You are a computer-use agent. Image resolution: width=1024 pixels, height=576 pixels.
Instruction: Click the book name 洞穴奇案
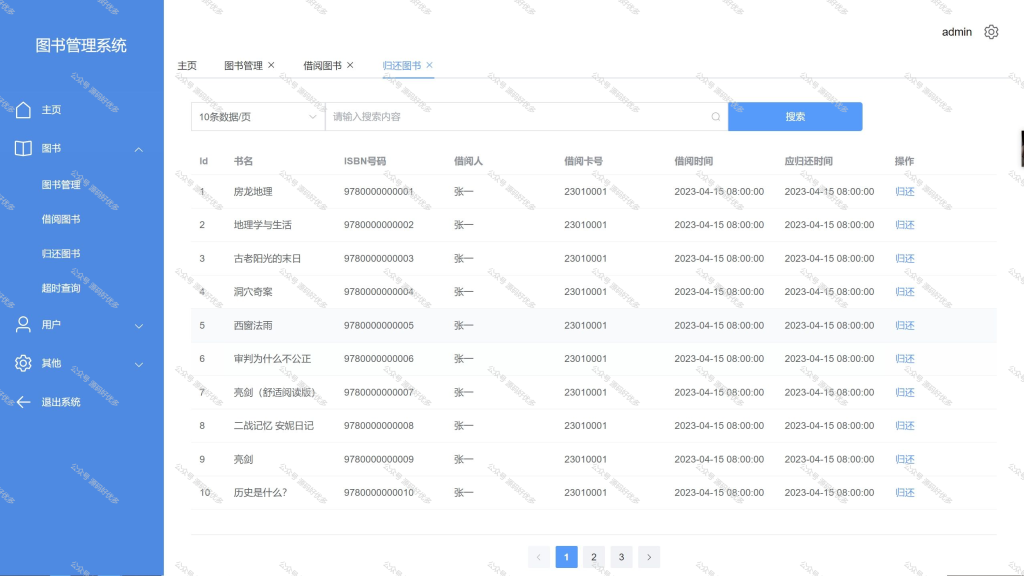point(253,292)
